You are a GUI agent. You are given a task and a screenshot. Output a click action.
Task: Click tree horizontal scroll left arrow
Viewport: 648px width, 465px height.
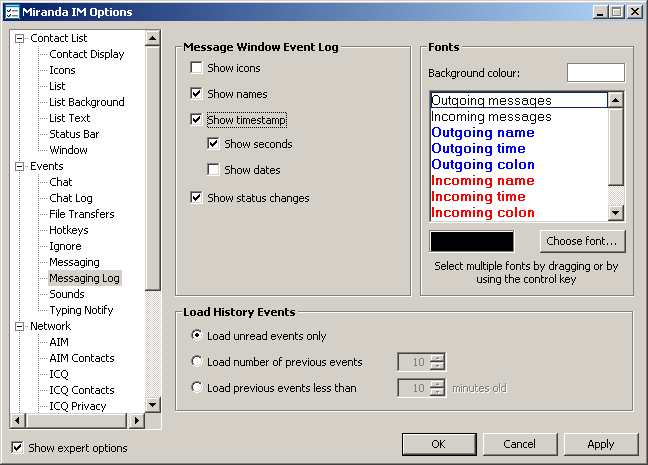[17, 421]
